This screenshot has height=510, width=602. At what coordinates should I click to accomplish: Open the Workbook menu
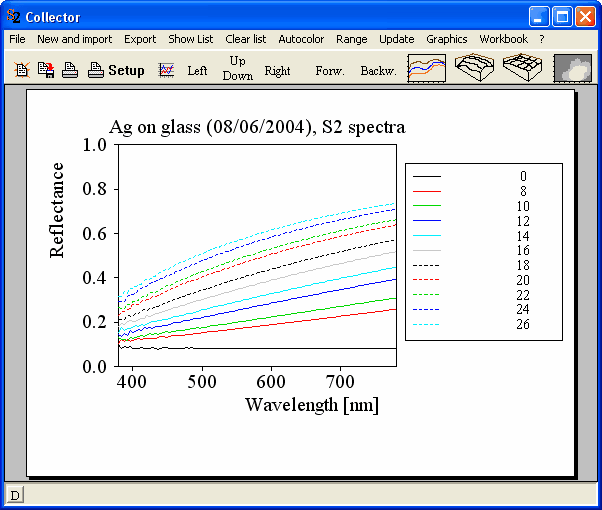(503, 39)
